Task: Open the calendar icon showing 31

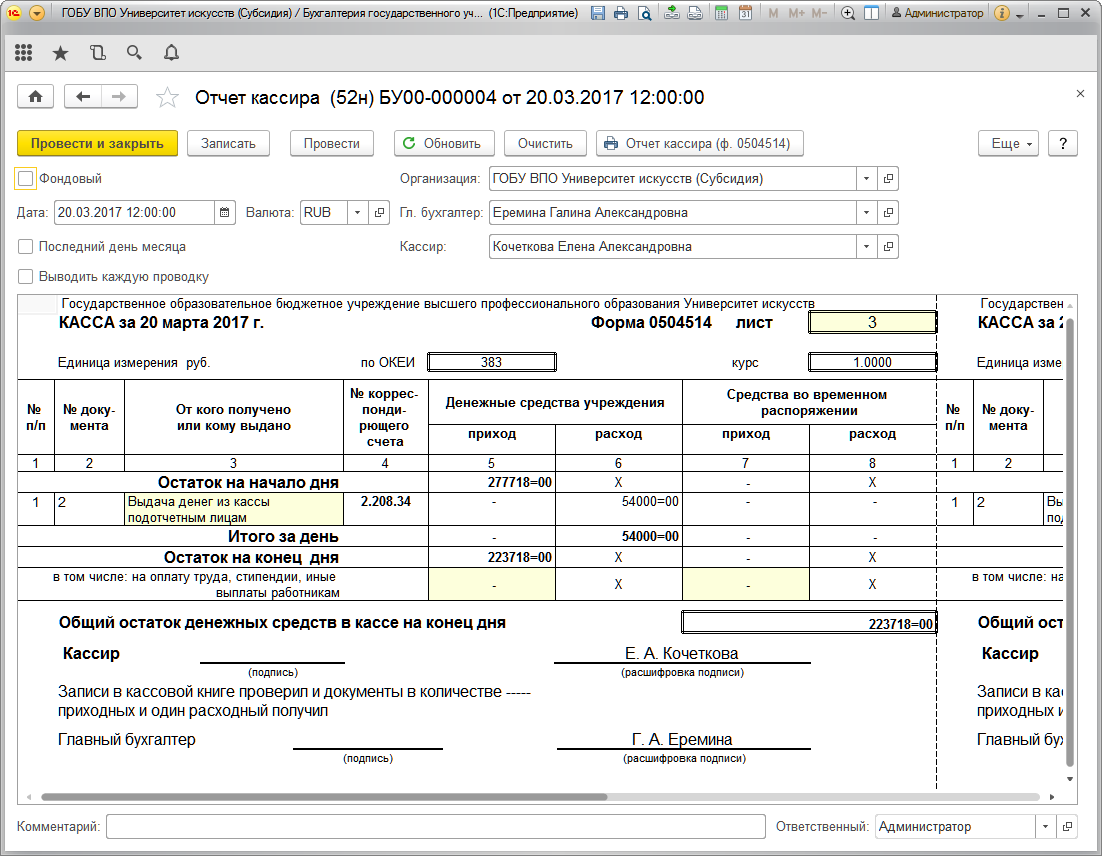Action: [x=745, y=13]
